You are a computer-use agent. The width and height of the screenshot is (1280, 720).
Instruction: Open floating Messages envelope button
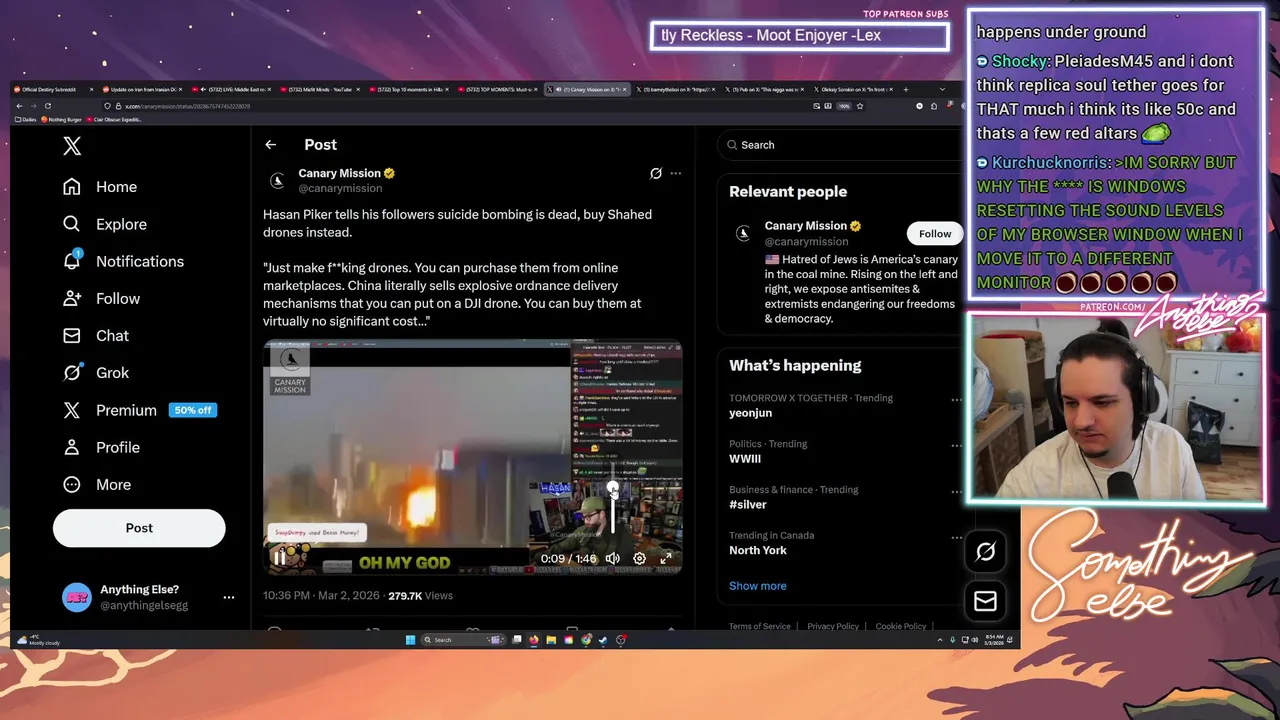985,600
